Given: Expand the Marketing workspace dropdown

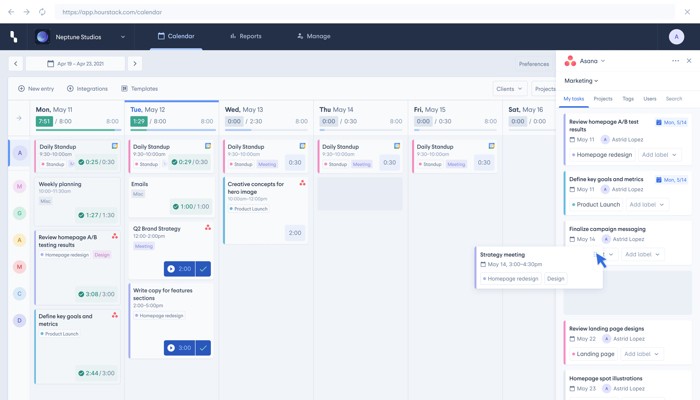Looking at the screenshot, I should coord(581,81).
